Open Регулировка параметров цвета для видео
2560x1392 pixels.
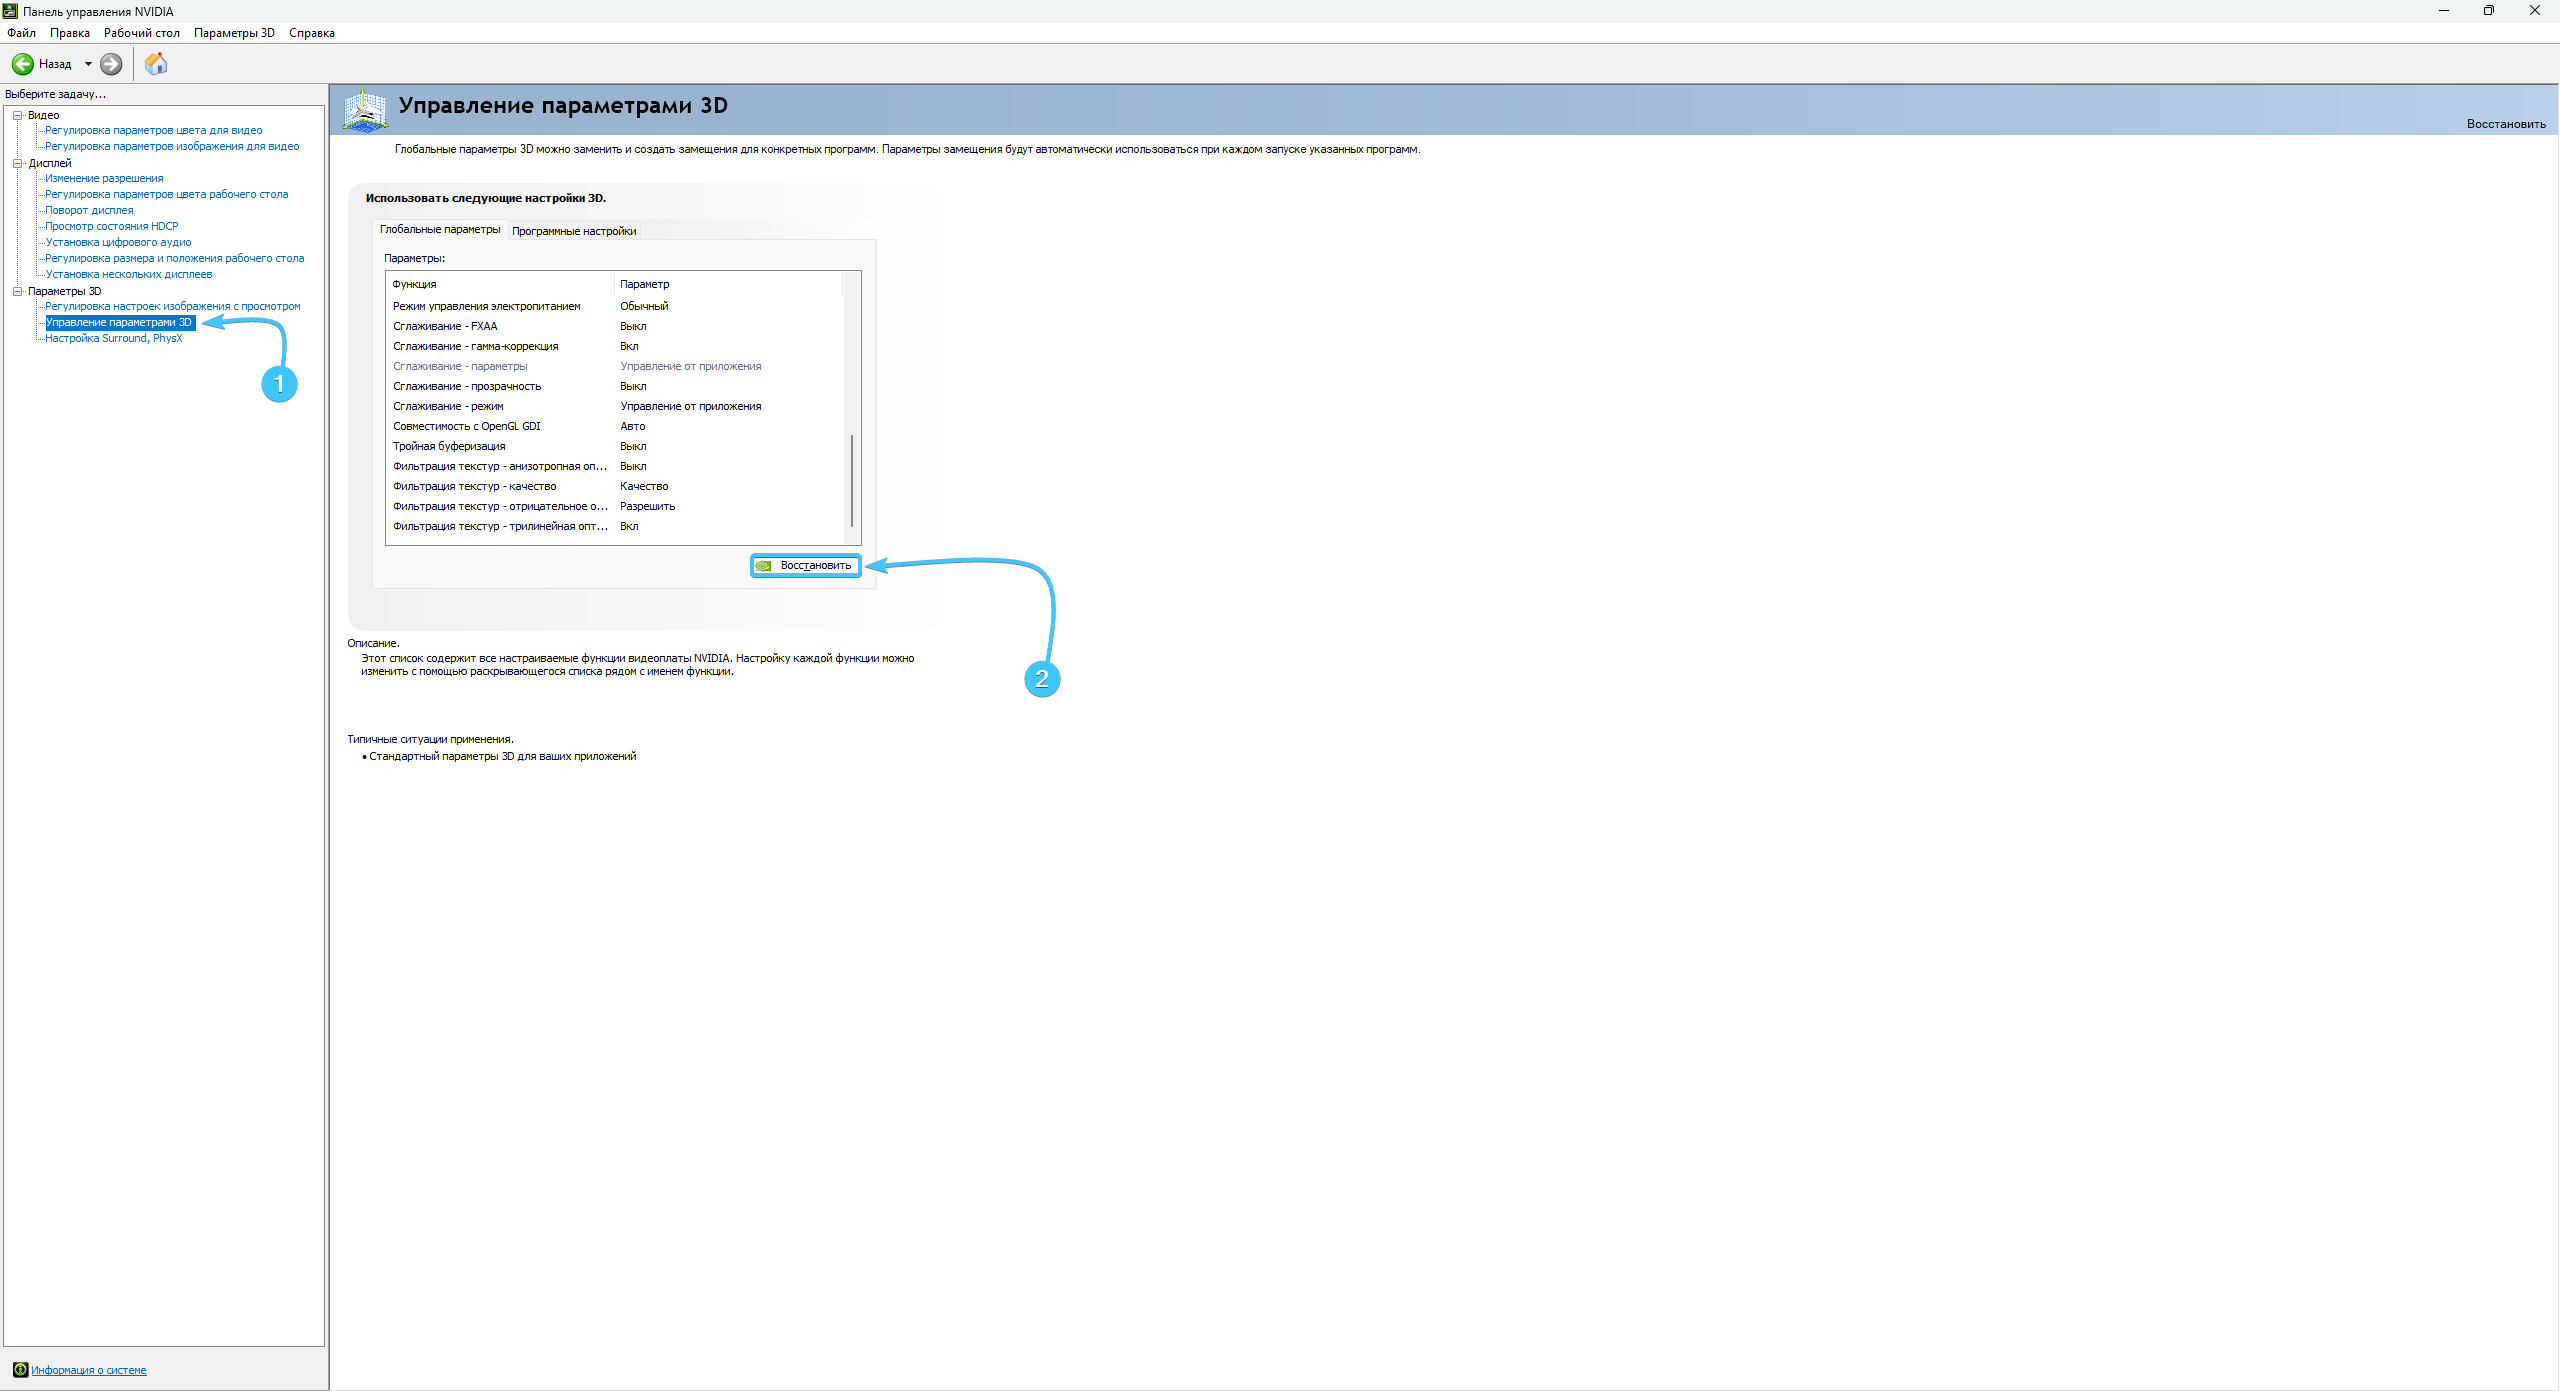[154, 130]
